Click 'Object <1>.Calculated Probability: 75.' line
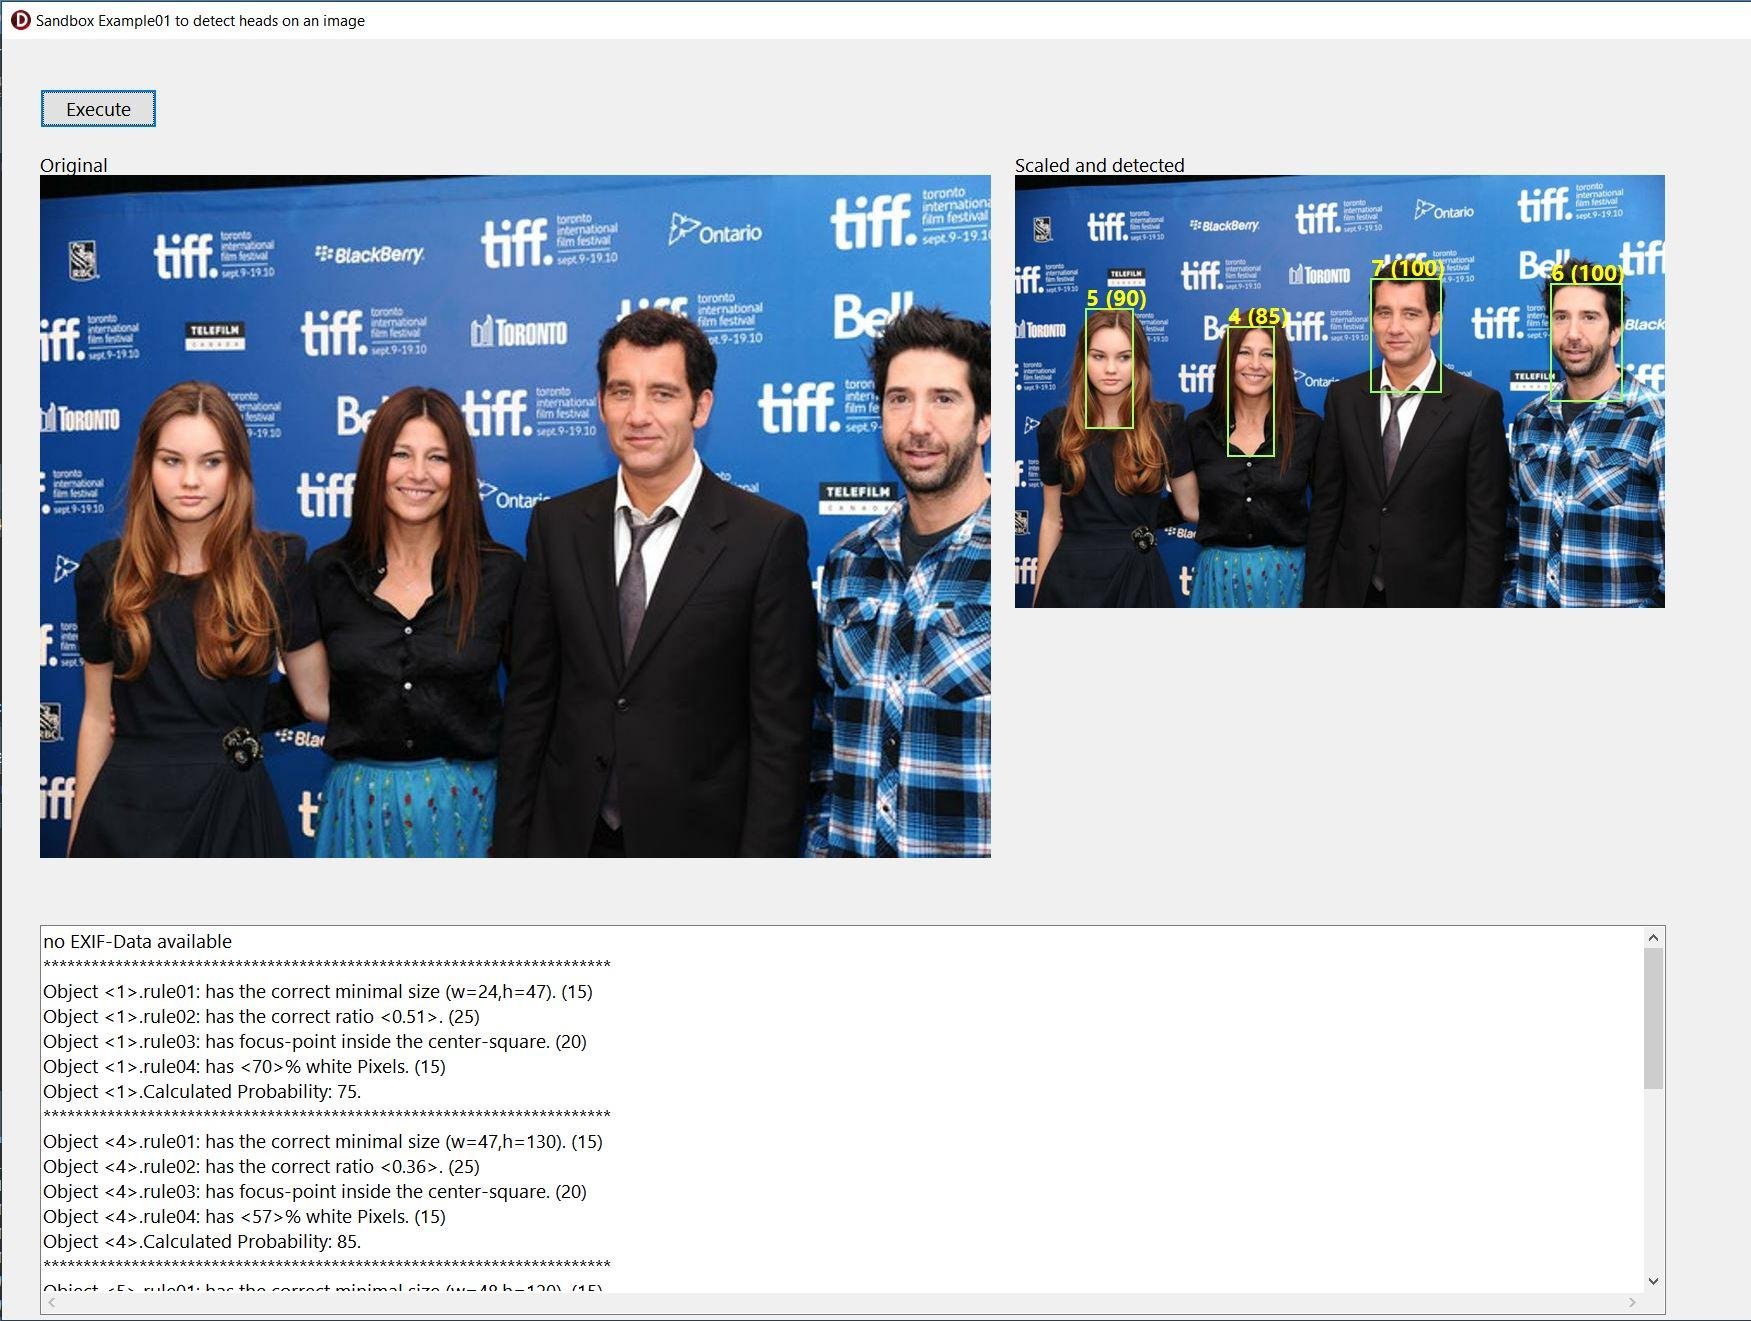The image size is (1751, 1321). click(202, 1091)
